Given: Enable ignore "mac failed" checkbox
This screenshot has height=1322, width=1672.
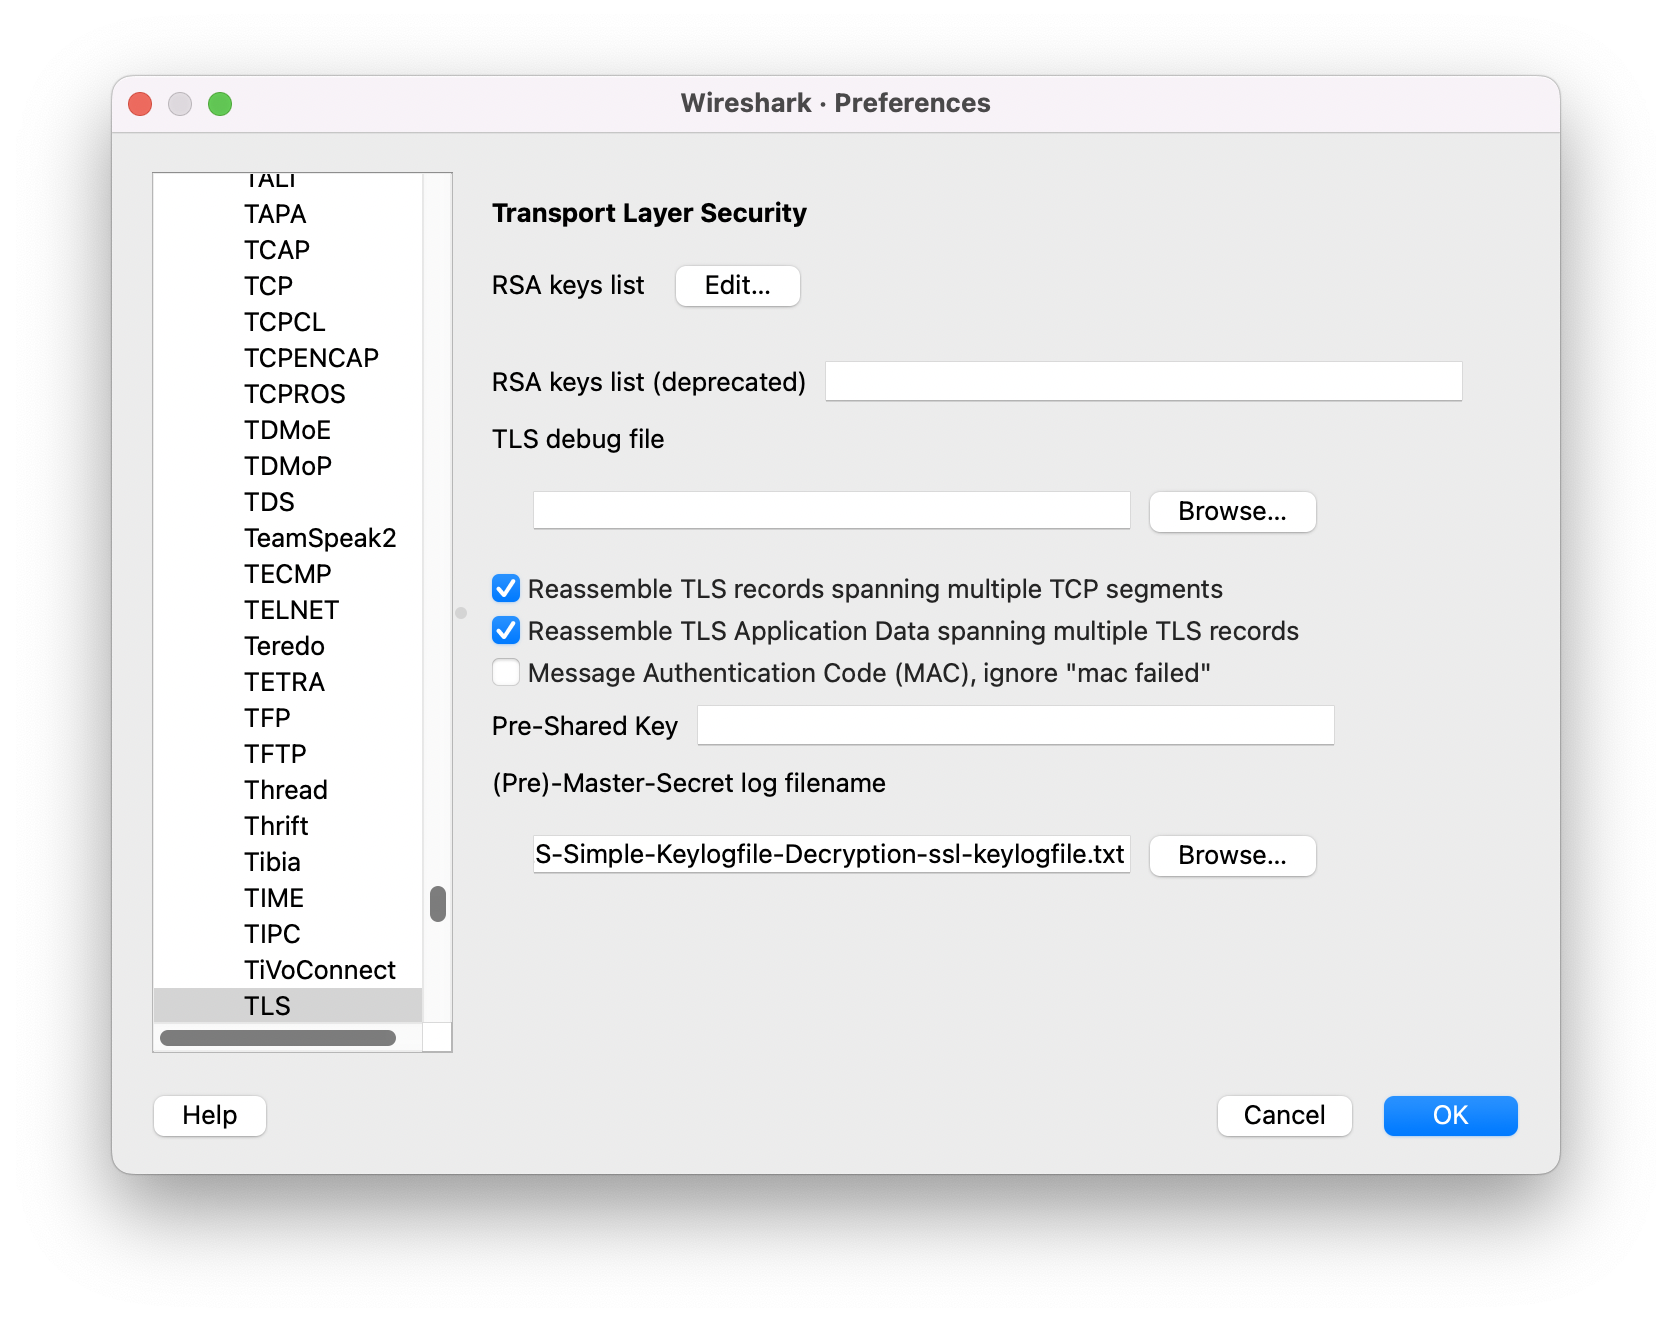Looking at the screenshot, I should 506,673.
